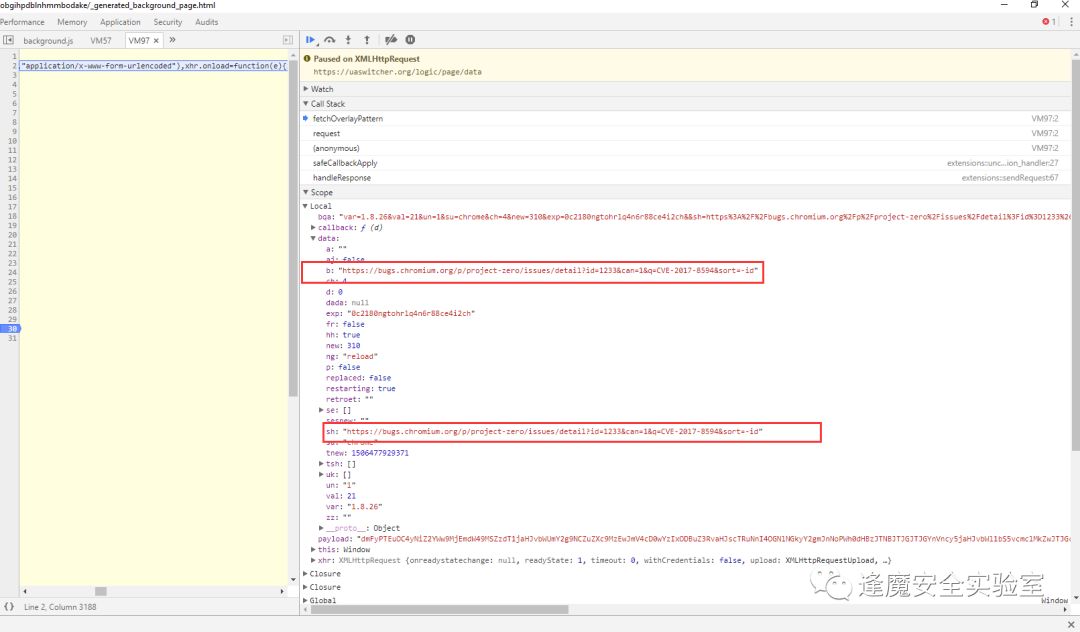This screenshot has width=1080, height=632.
Task: Expand the uk array
Action: pyautogui.click(x=322, y=474)
